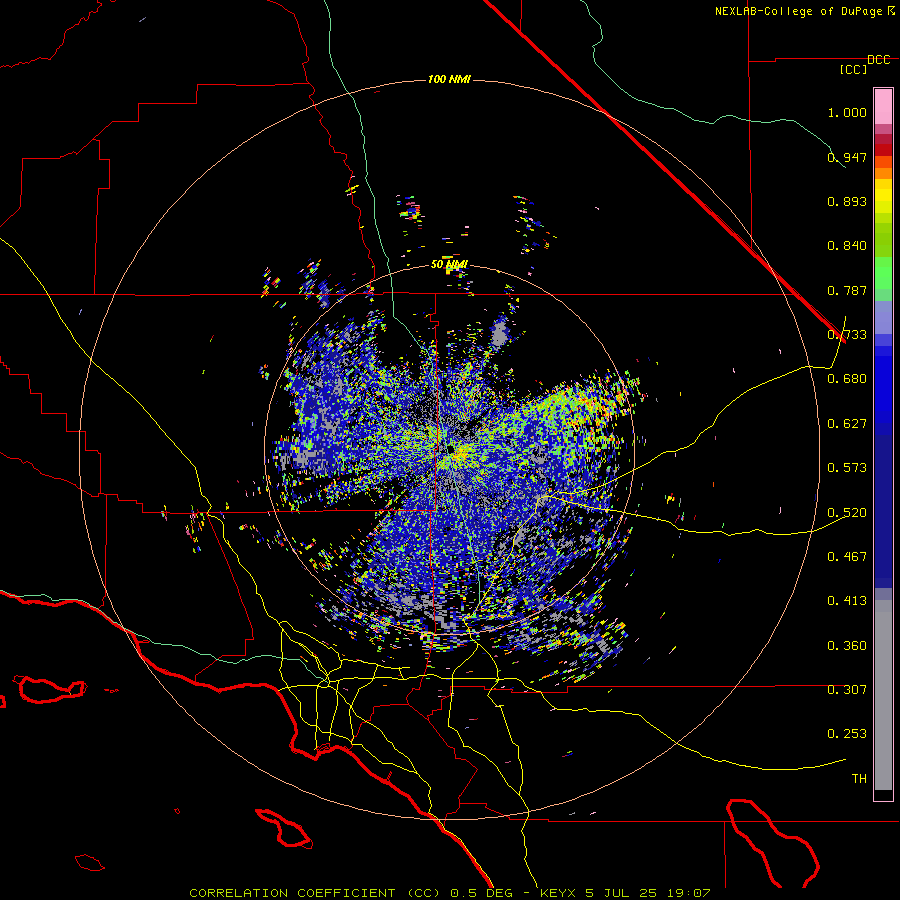Pick the 0.573 scale label
The image size is (900, 900).
847,468
